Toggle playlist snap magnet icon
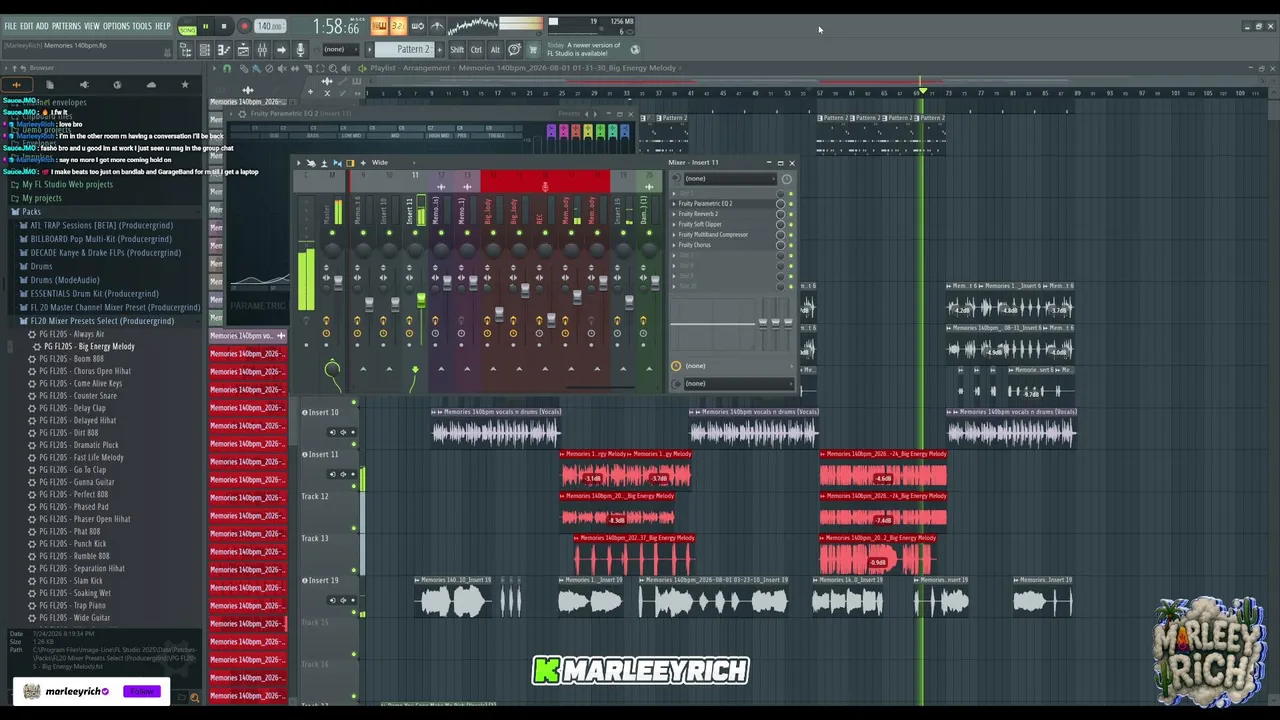 click(x=228, y=68)
